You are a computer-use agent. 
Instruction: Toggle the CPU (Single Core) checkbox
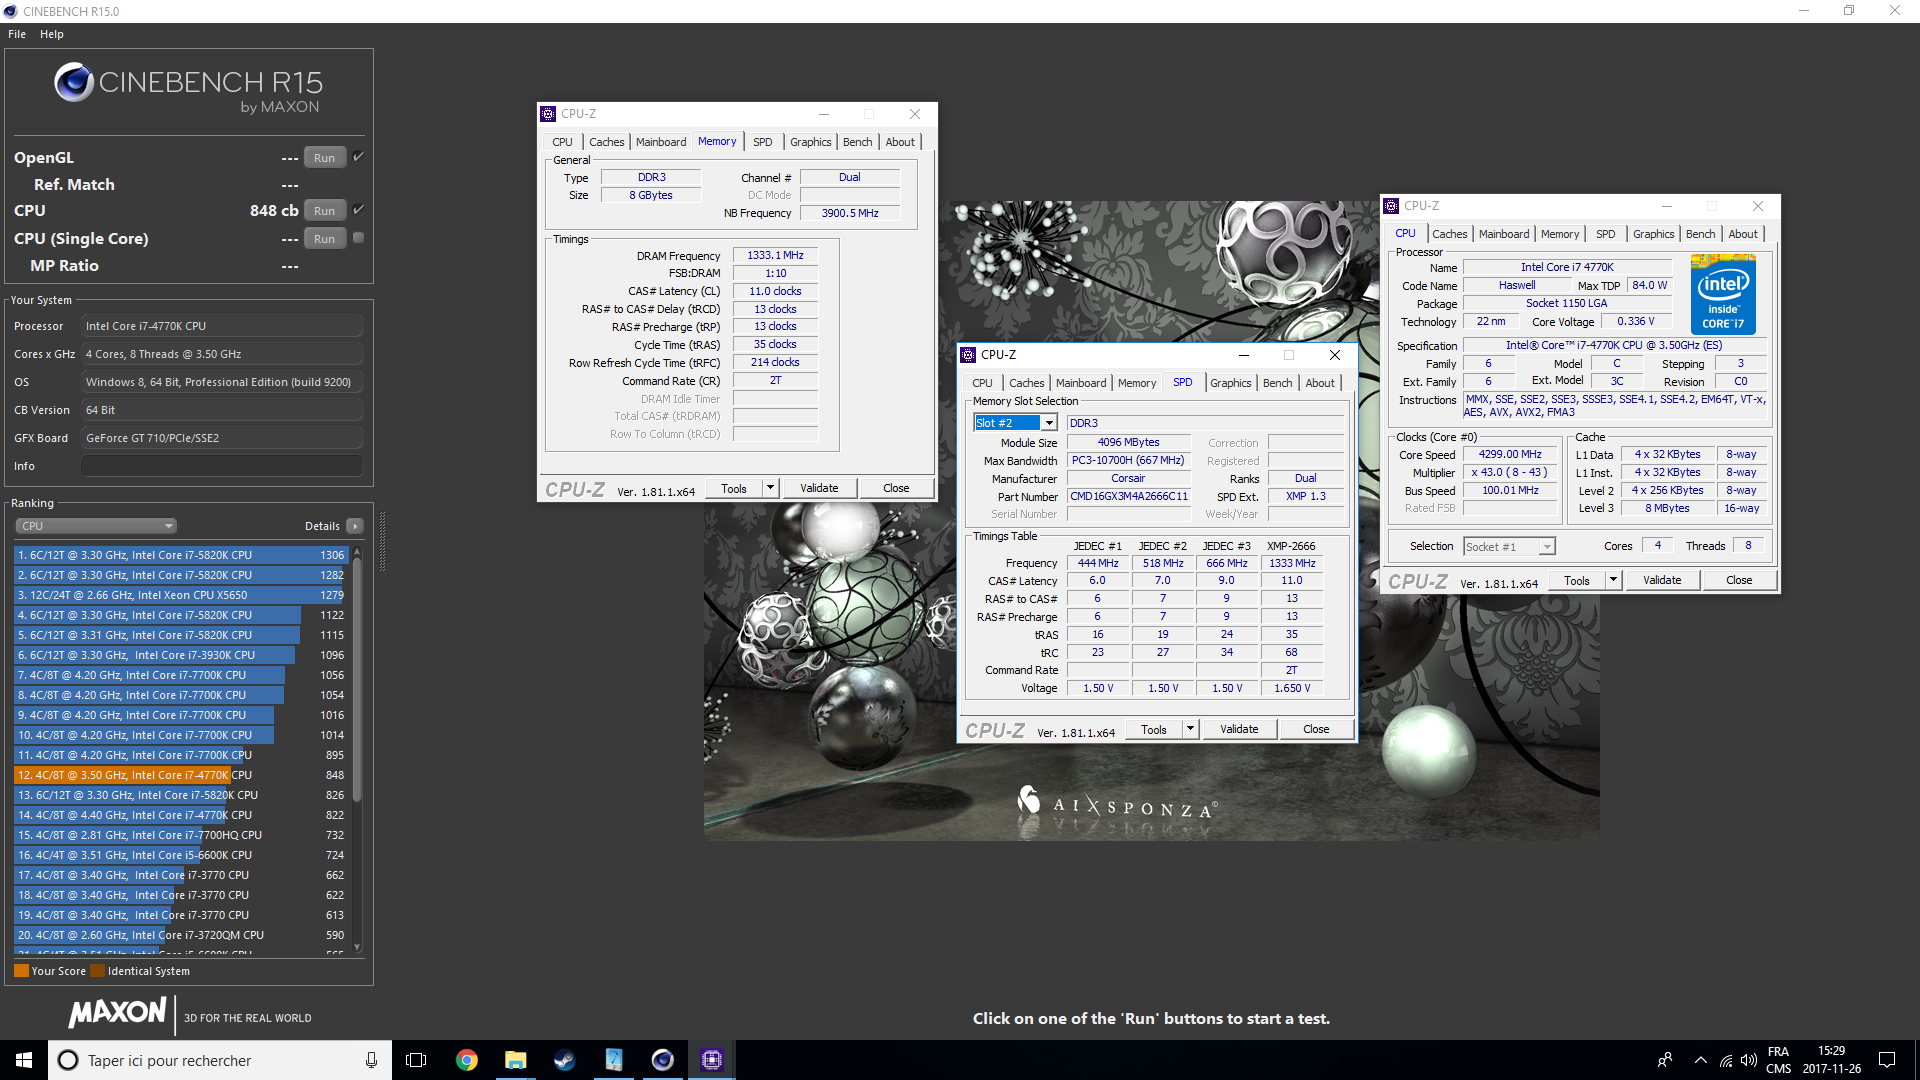[358, 238]
